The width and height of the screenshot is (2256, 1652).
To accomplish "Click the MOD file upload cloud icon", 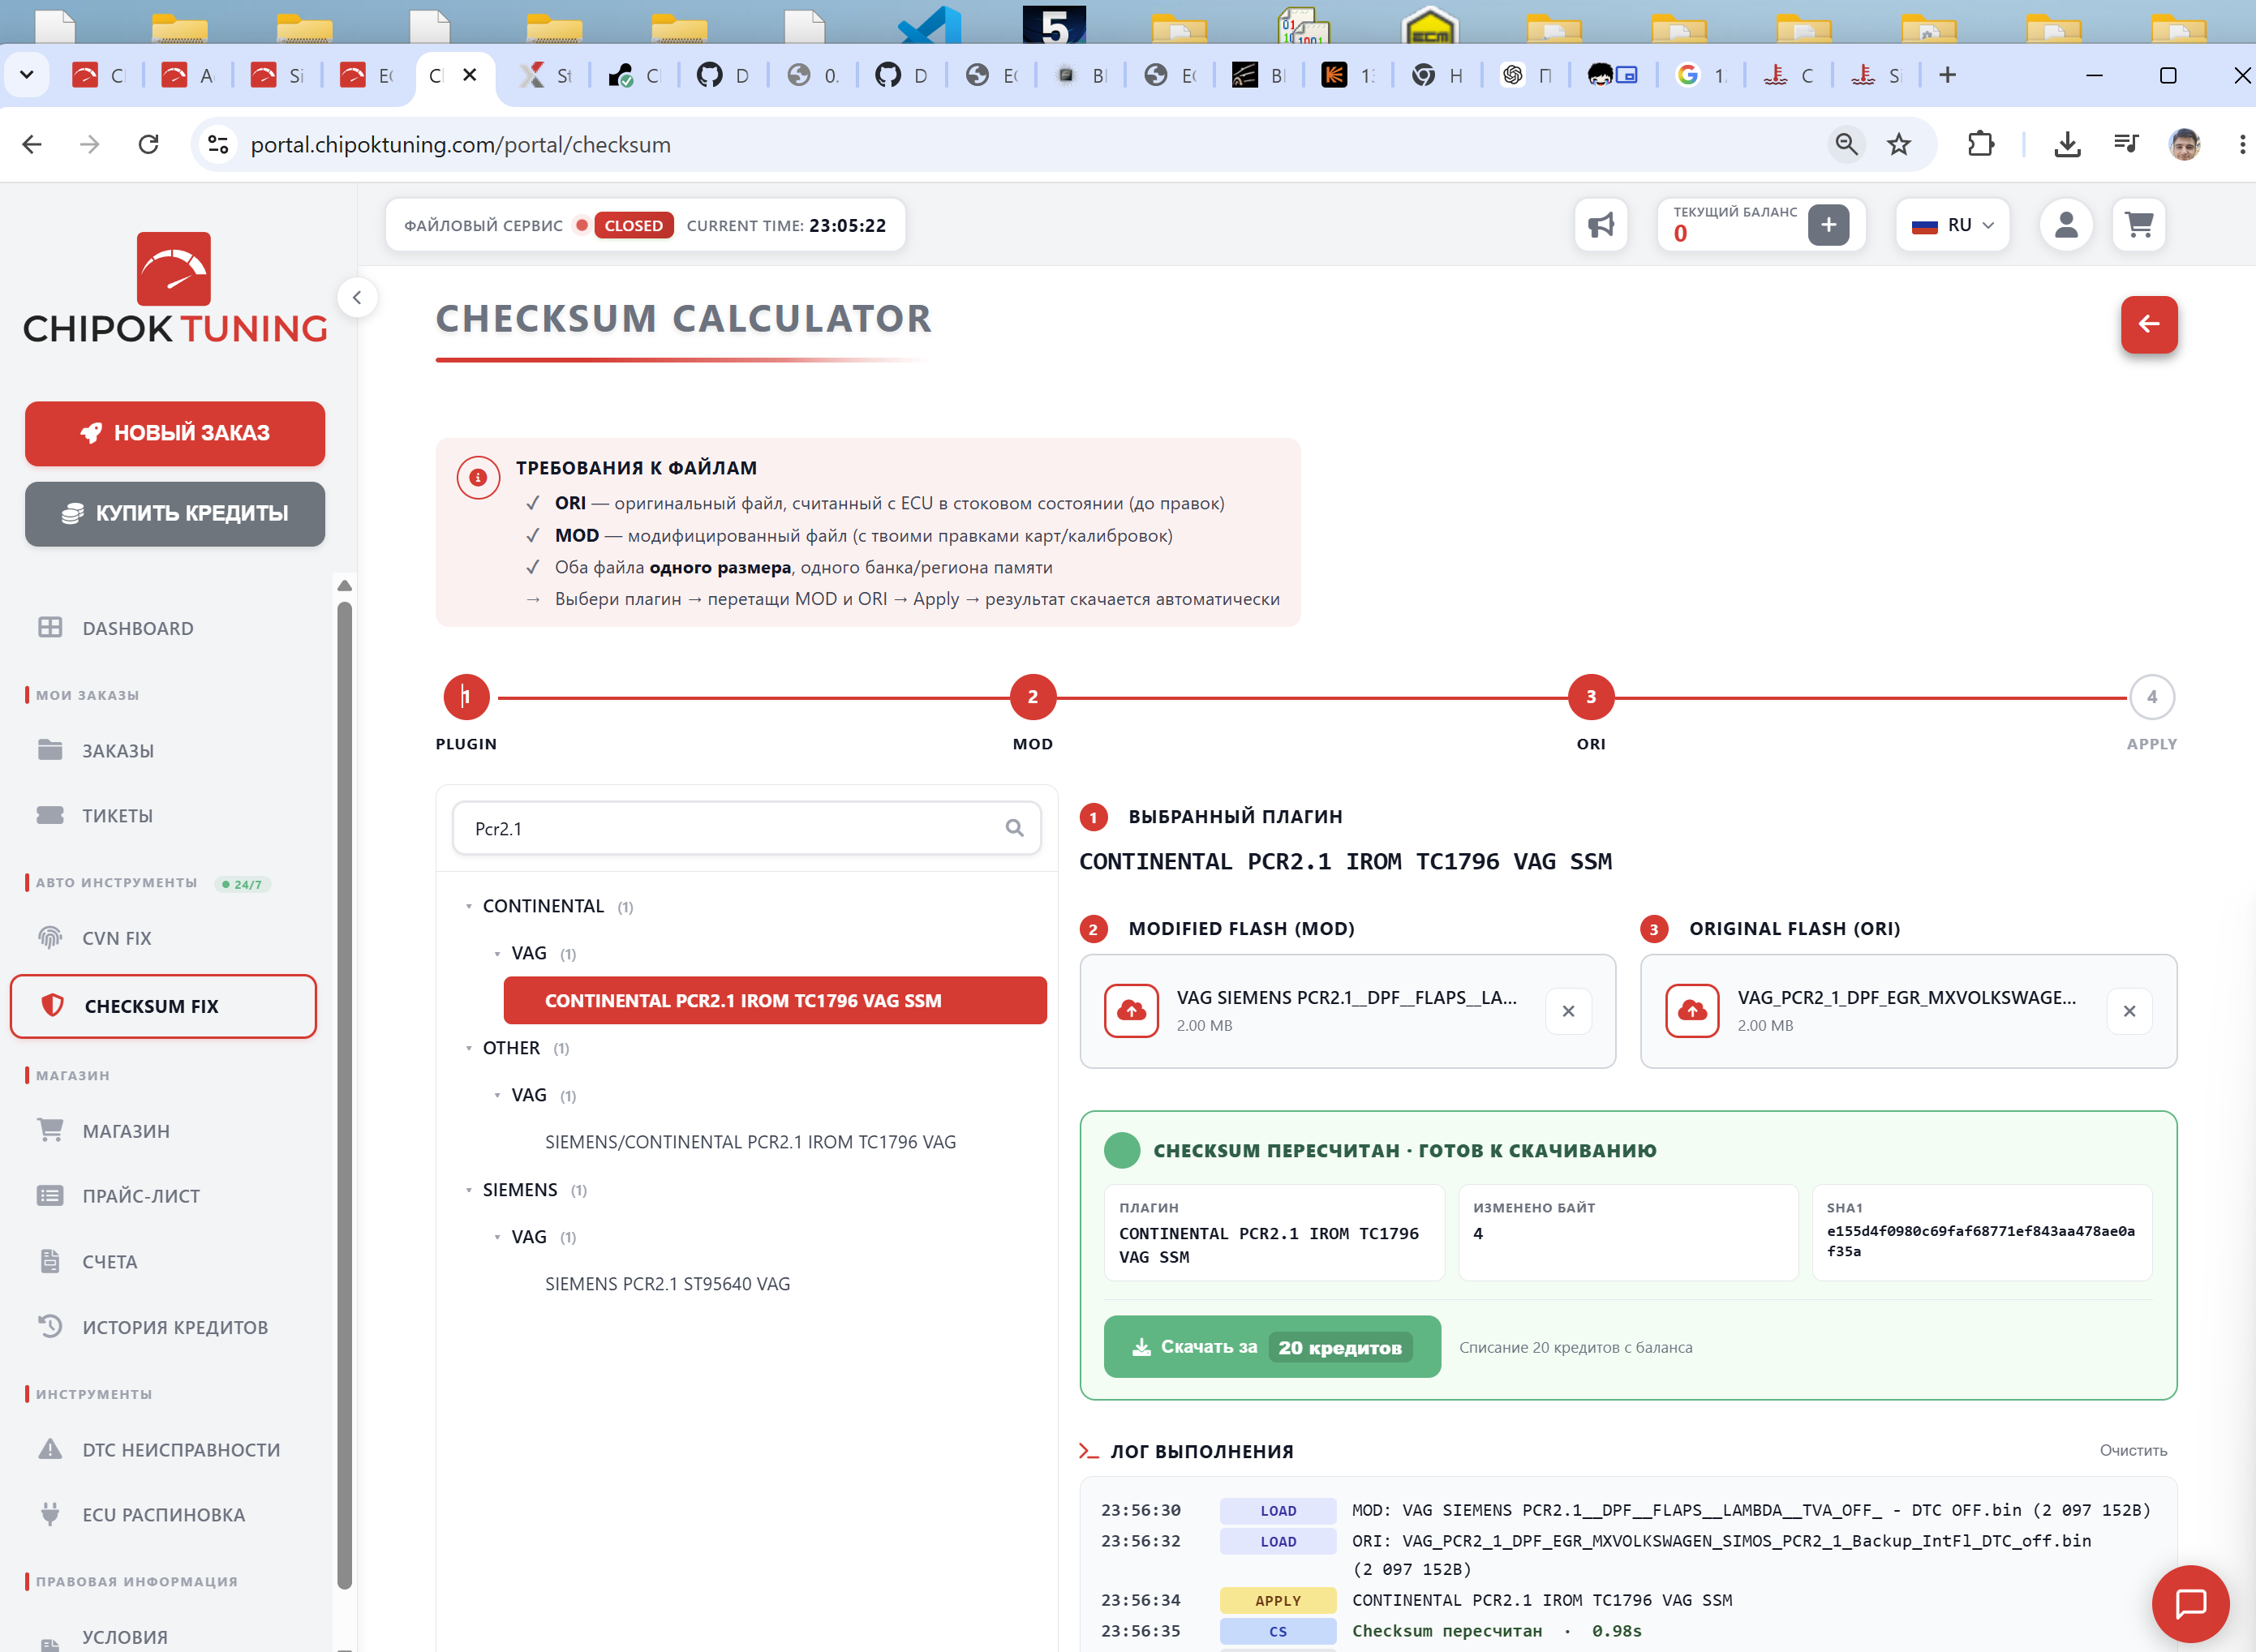I will (x=1131, y=1011).
